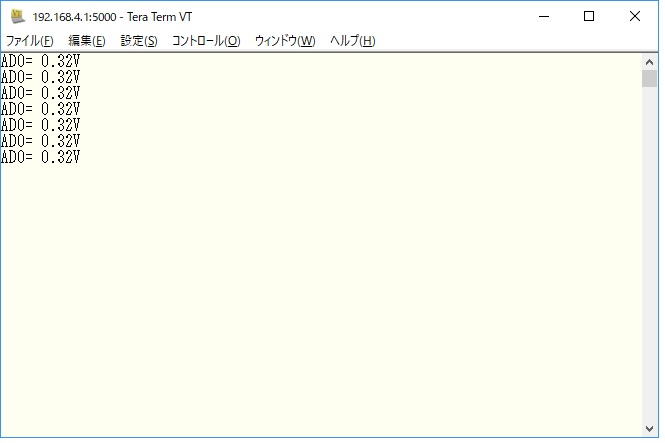
Task: Maximize the Tera Term window
Action: pos(589,17)
